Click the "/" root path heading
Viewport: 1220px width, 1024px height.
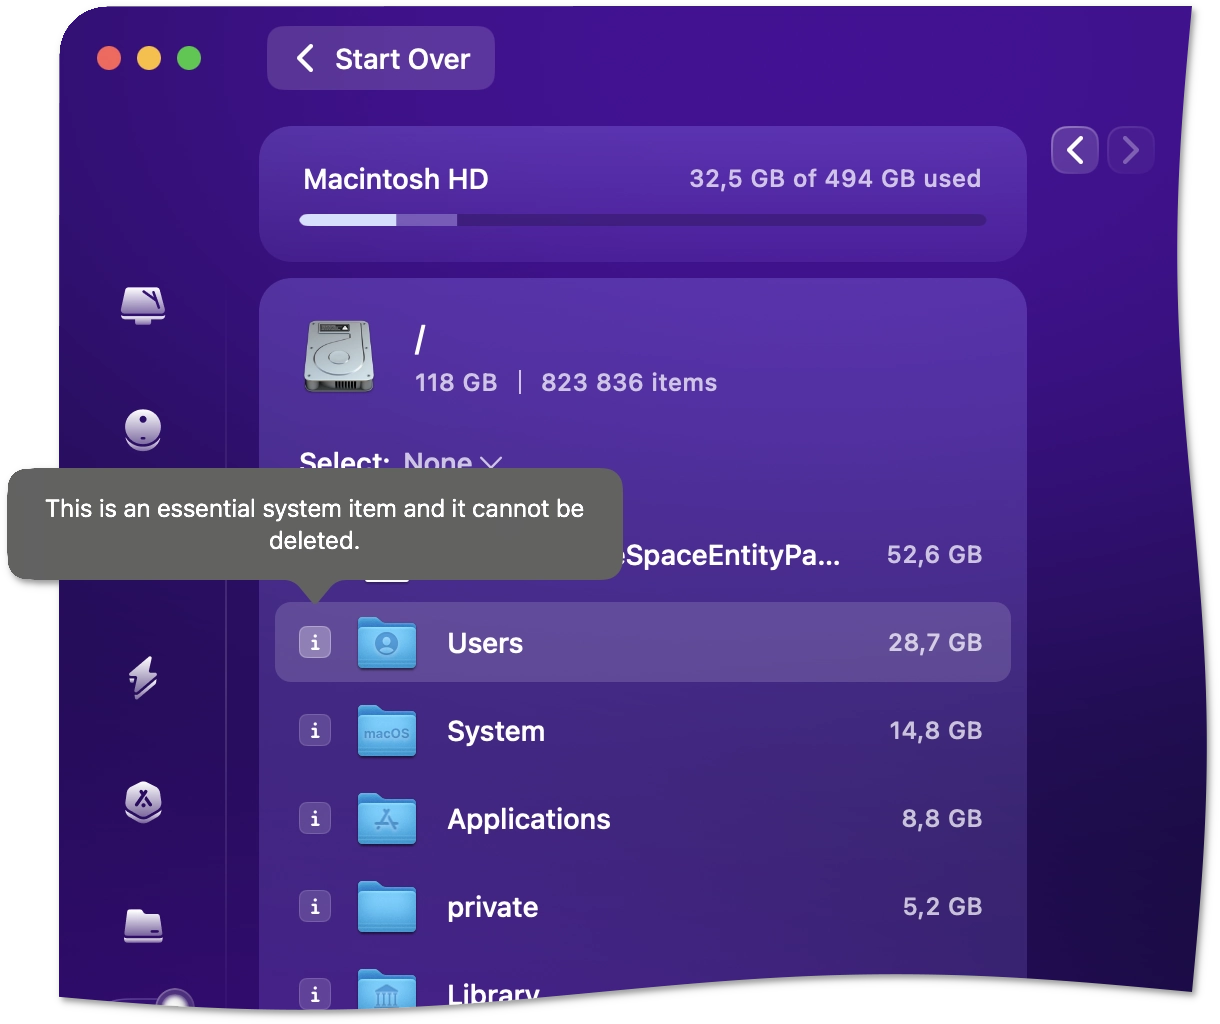tap(420, 340)
